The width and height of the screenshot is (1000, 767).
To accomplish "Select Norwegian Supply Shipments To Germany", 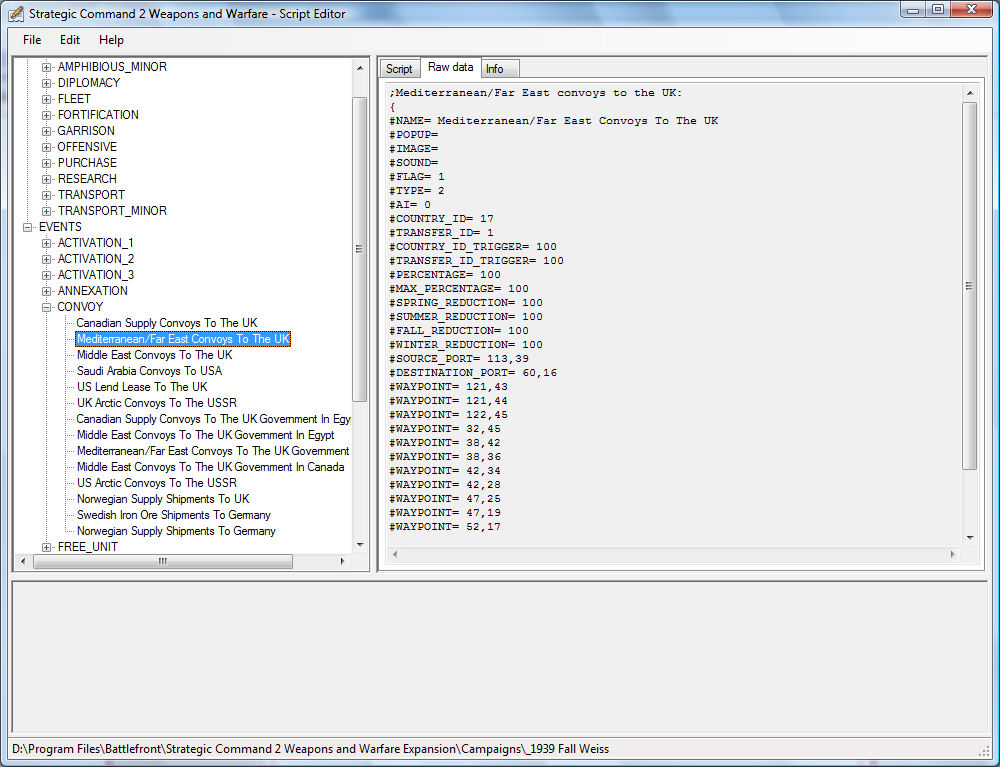I will click(176, 530).
